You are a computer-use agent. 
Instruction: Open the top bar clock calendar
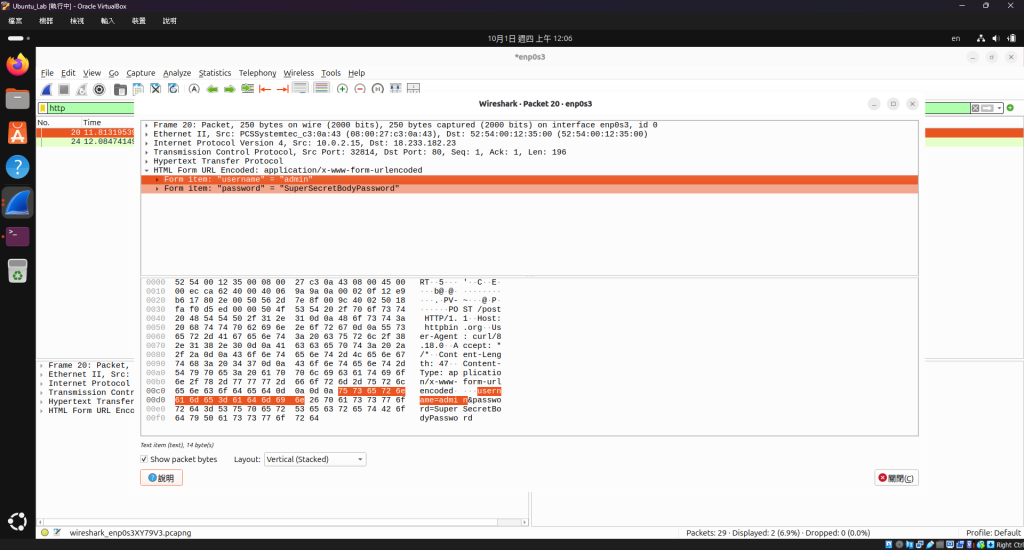pos(530,39)
